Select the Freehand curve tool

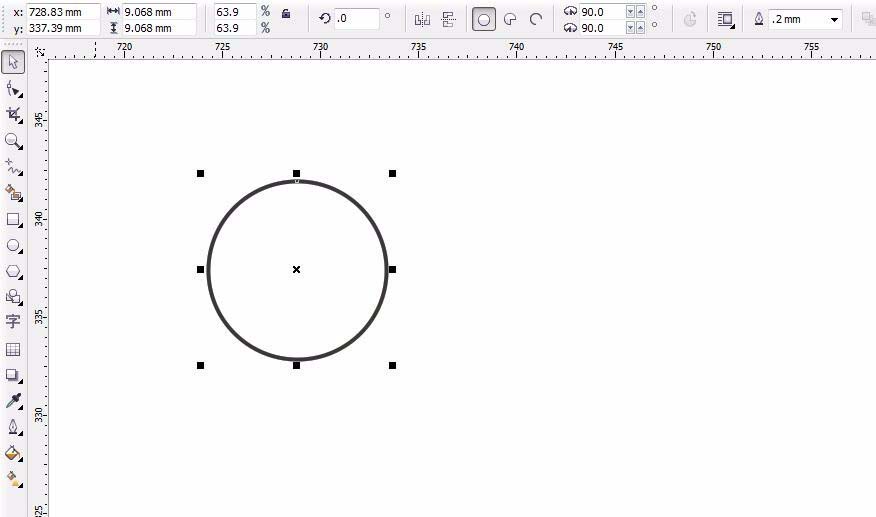(x=13, y=167)
